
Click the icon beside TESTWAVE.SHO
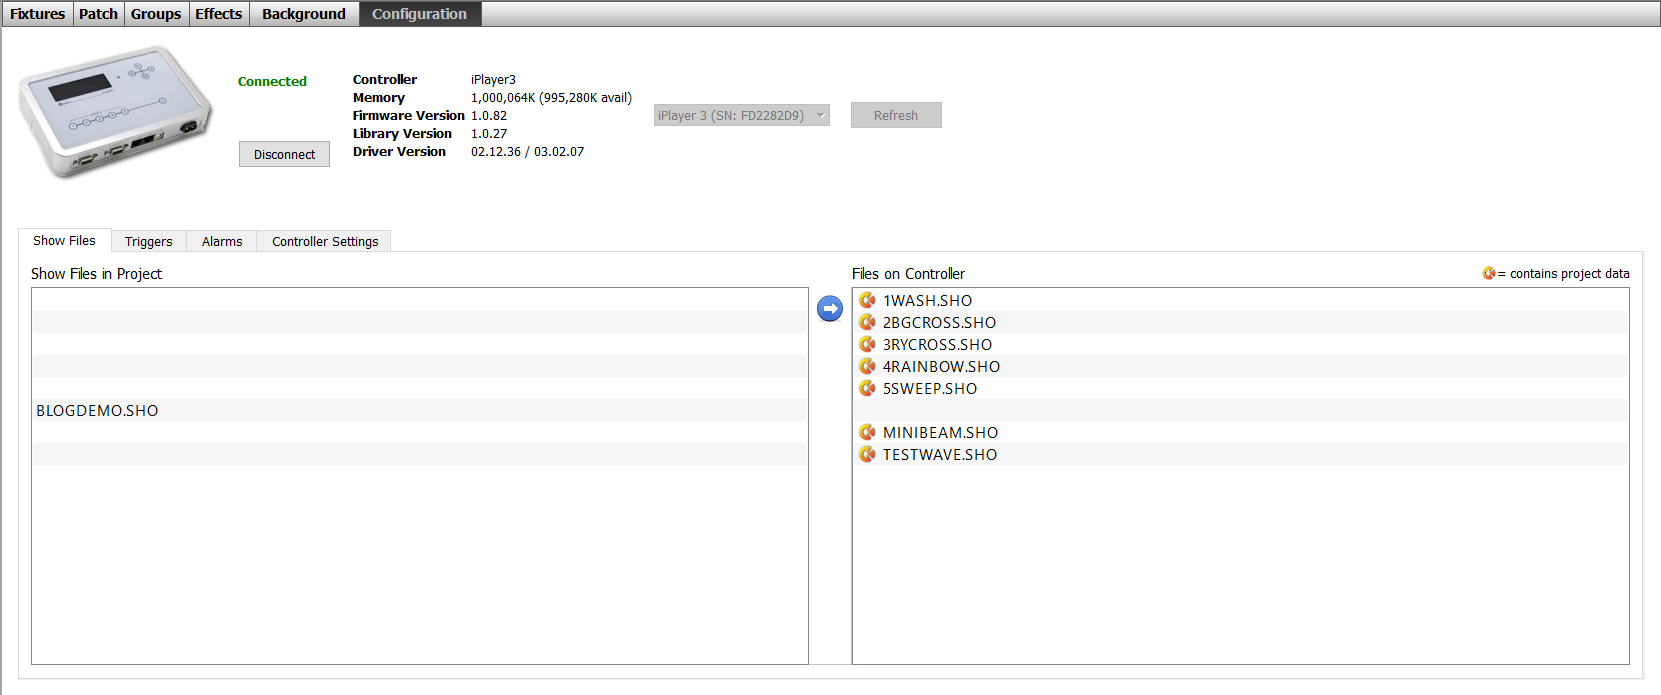tap(867, 454)
